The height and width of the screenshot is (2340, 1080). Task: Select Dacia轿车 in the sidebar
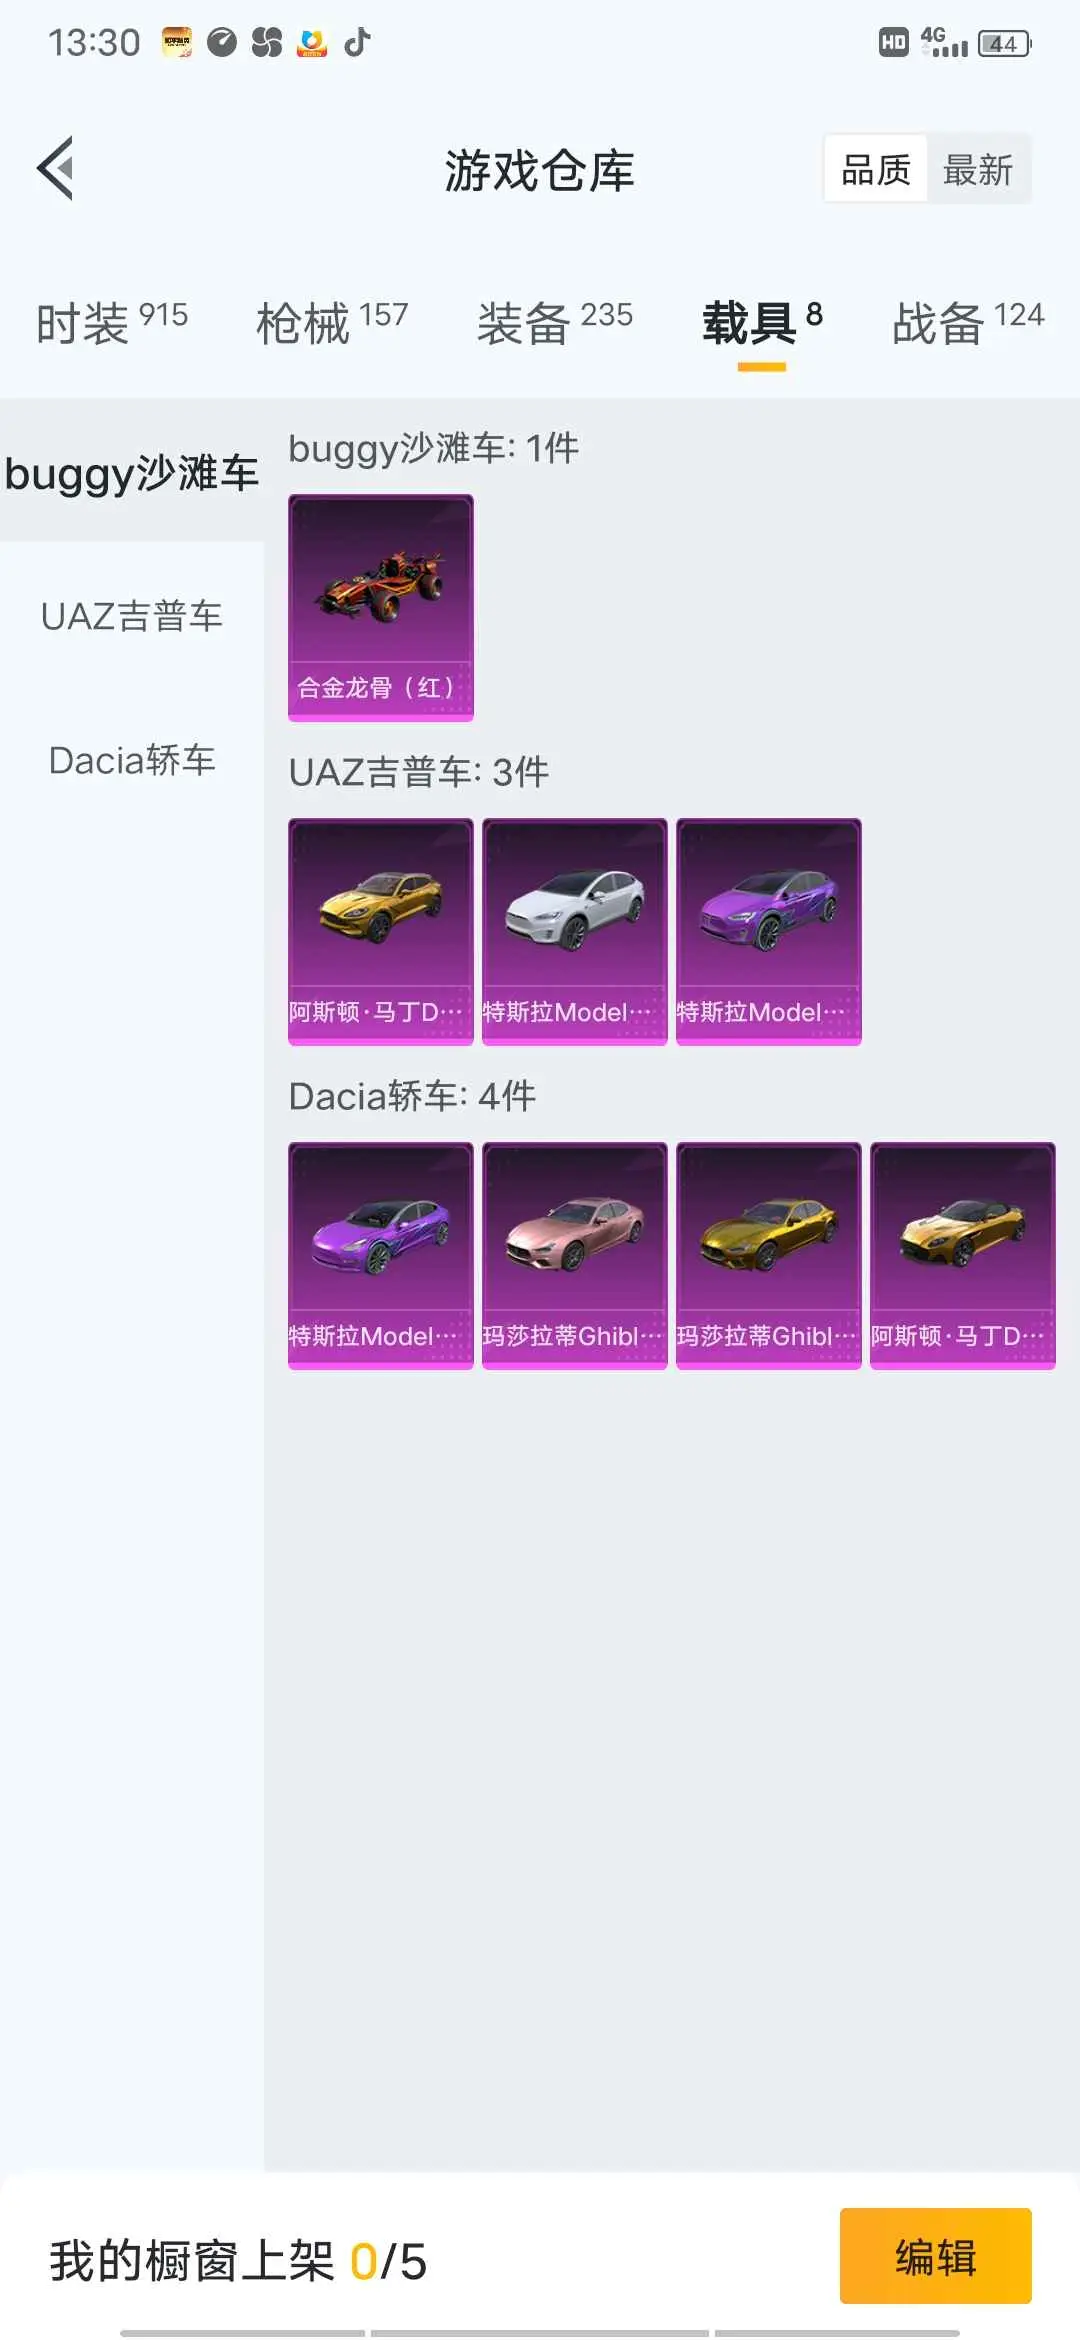pos(132,760)
